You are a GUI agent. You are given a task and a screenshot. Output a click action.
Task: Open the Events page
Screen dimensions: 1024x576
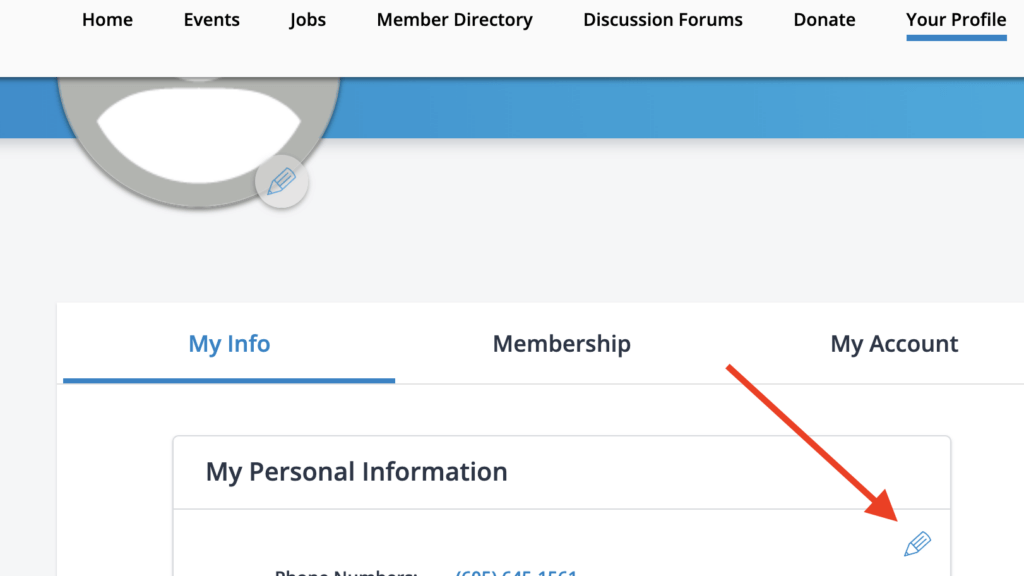click(211, 19)
